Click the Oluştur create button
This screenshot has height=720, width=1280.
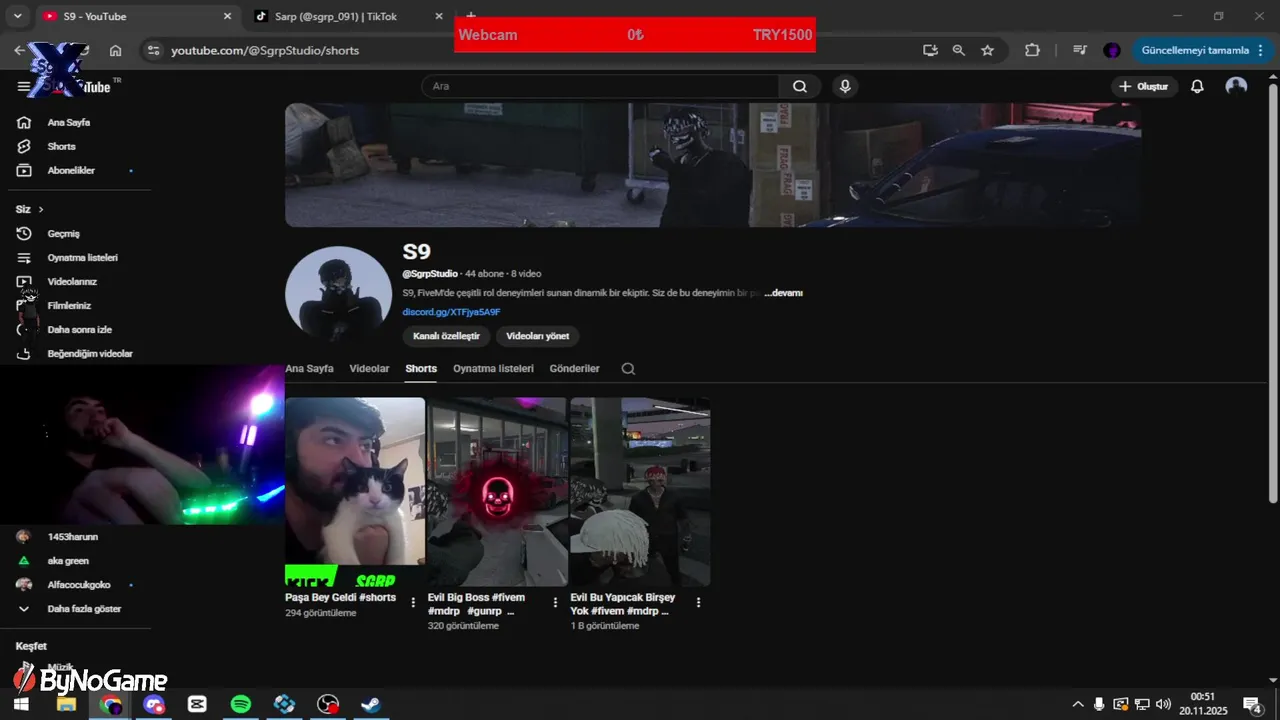[x=1143, y=86]
